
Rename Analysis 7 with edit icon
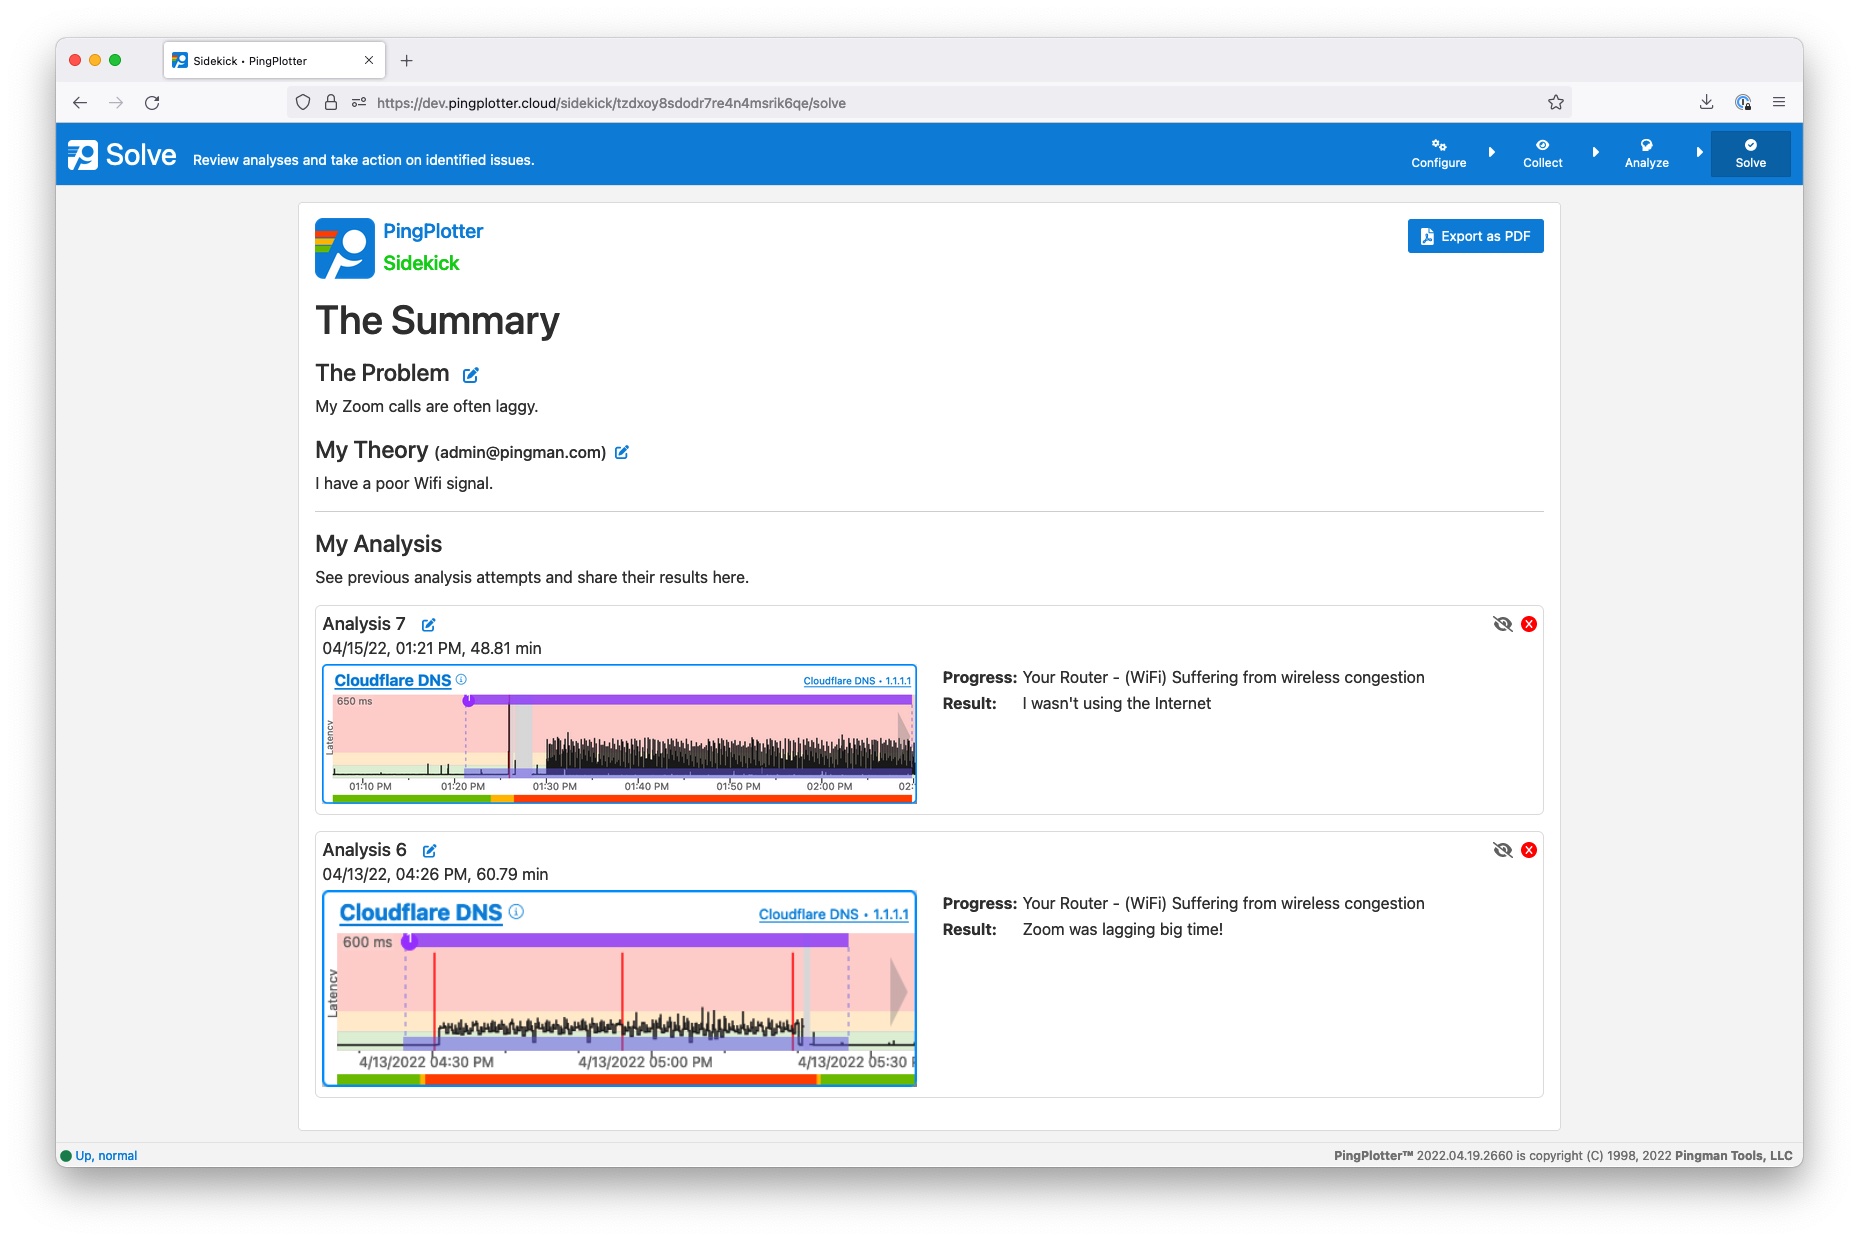click(428, 625)
